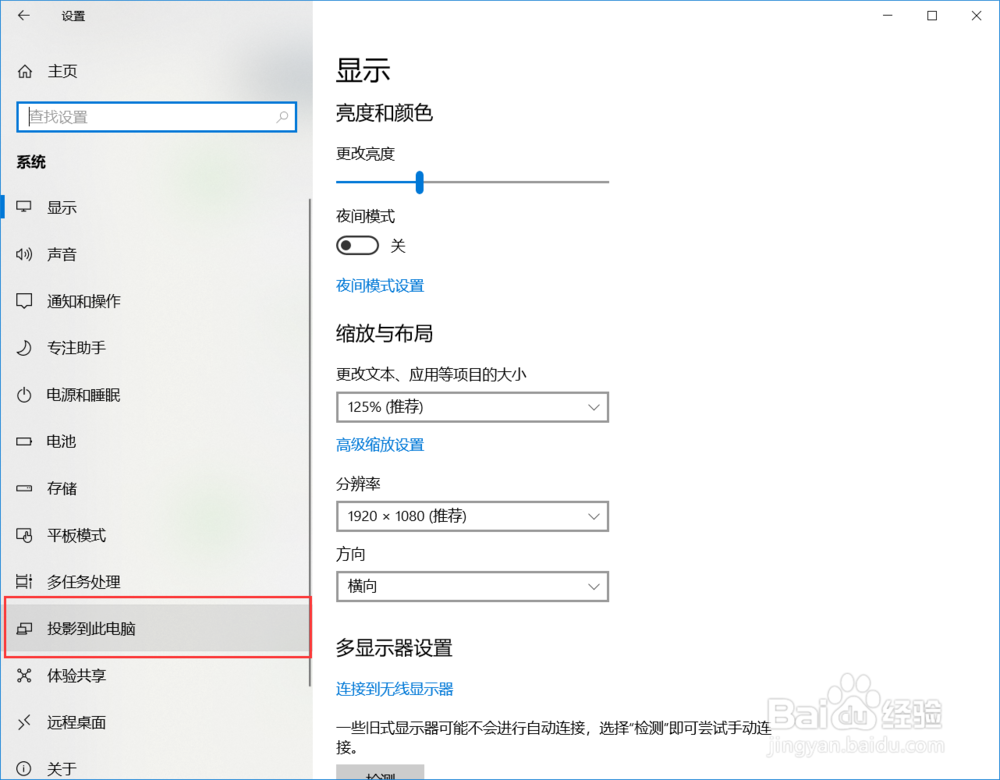Expand the 横向 orientation dropdown
This screenshot has width=1000, height=780.
(472, 586)
